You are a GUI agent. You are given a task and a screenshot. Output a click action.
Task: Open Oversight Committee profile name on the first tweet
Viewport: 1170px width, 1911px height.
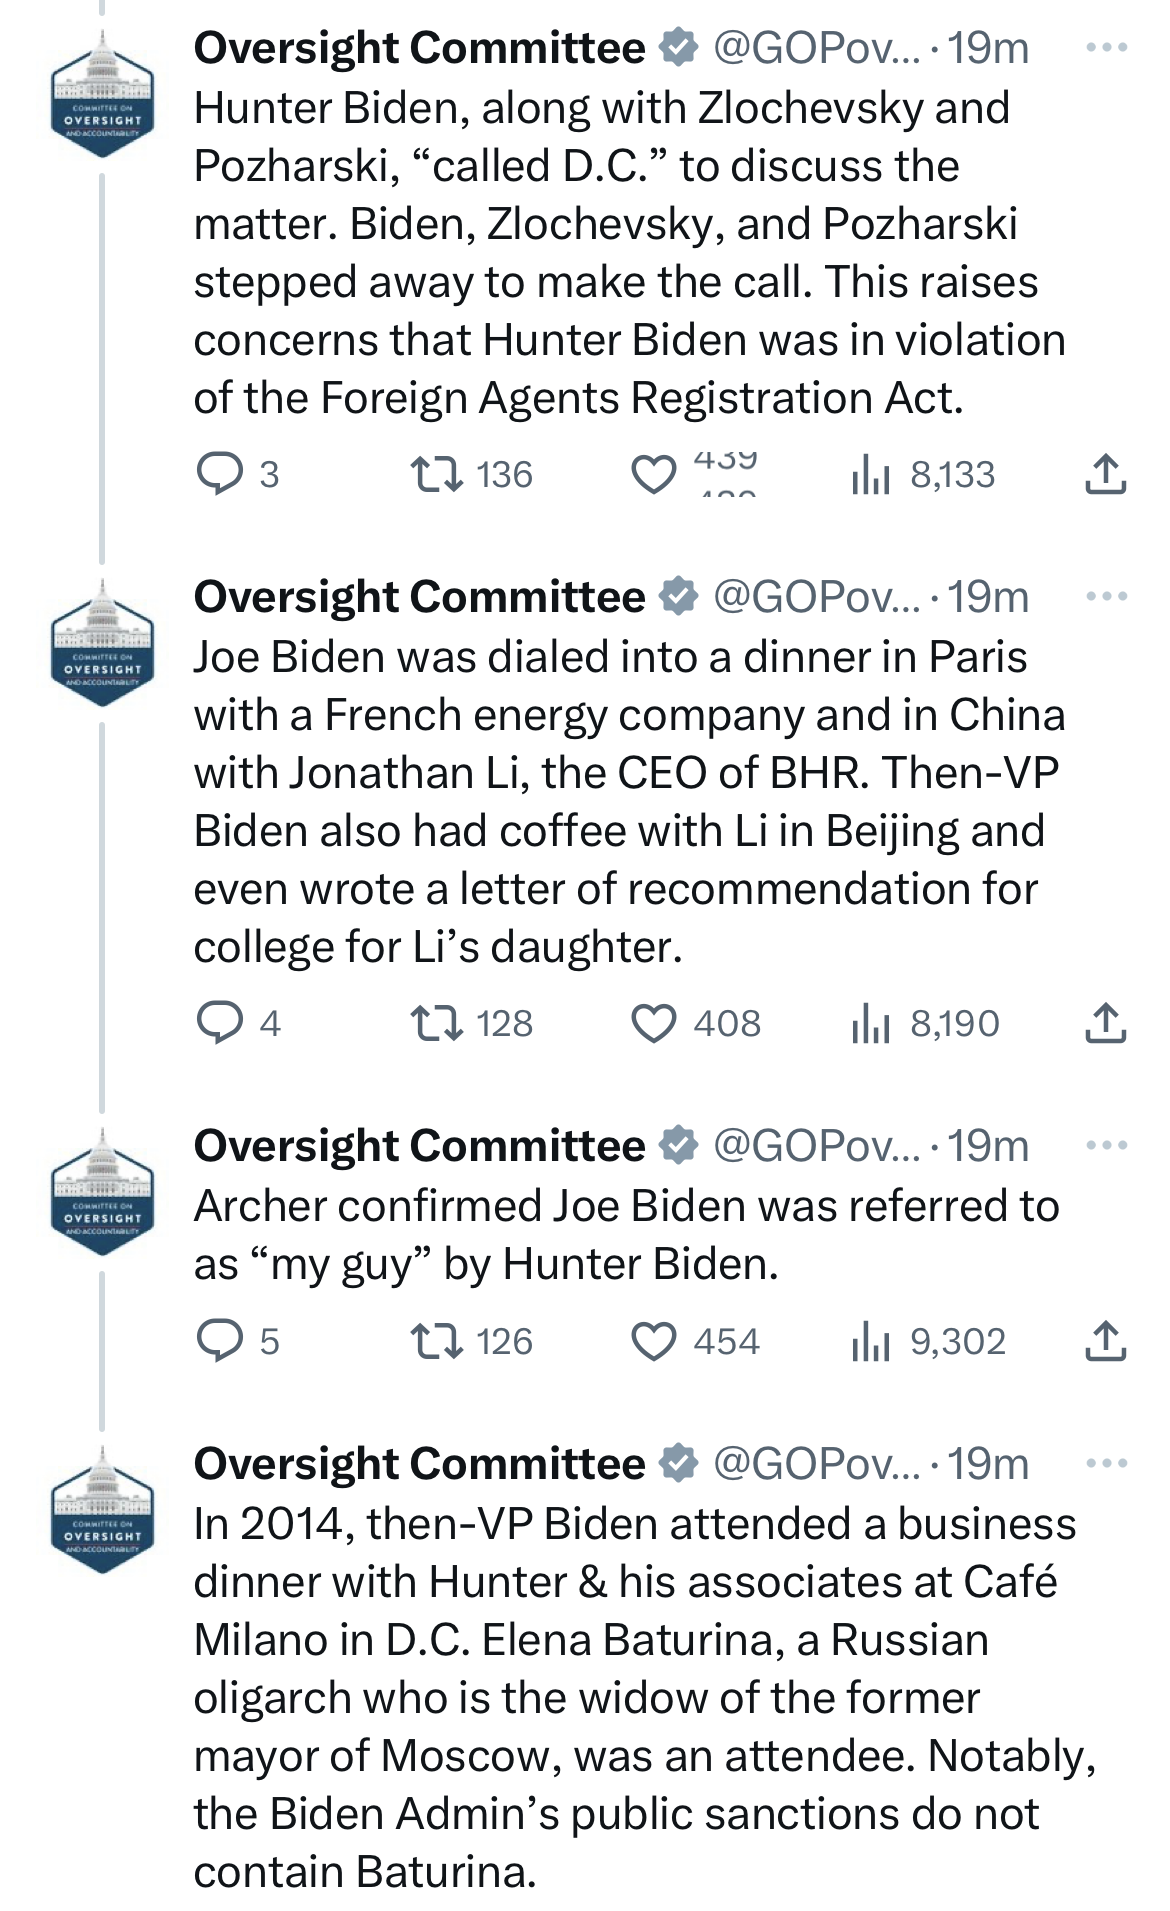(419, 47)
